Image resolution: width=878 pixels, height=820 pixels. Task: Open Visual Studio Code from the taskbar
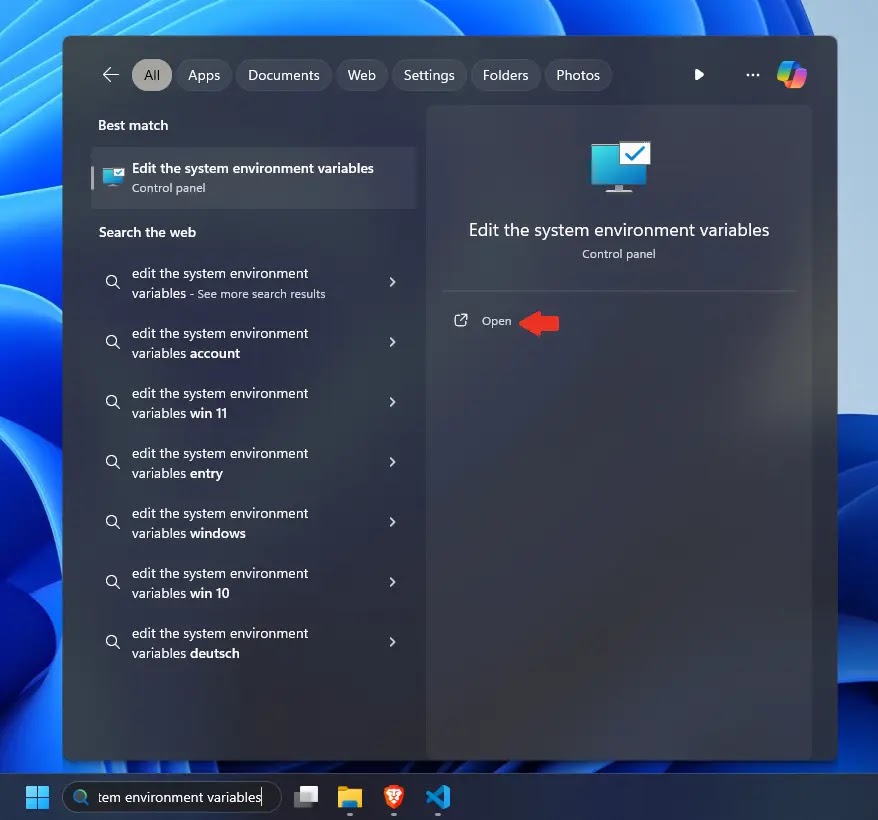(x=438, y=796)
